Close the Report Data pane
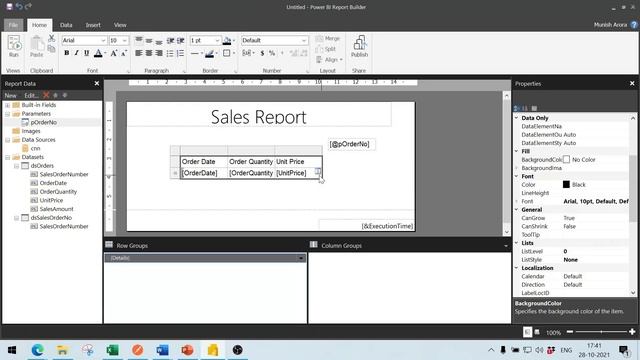640x360 pixels. tap(97, 83)
